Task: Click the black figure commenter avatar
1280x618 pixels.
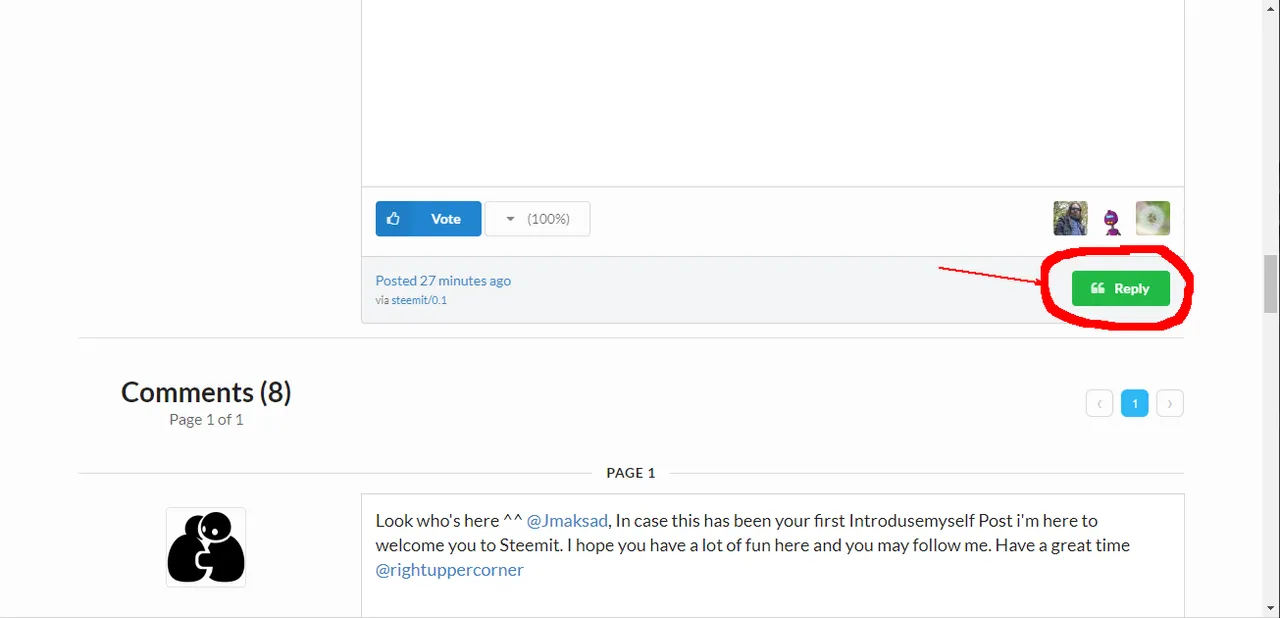Action: pos(206,547)
